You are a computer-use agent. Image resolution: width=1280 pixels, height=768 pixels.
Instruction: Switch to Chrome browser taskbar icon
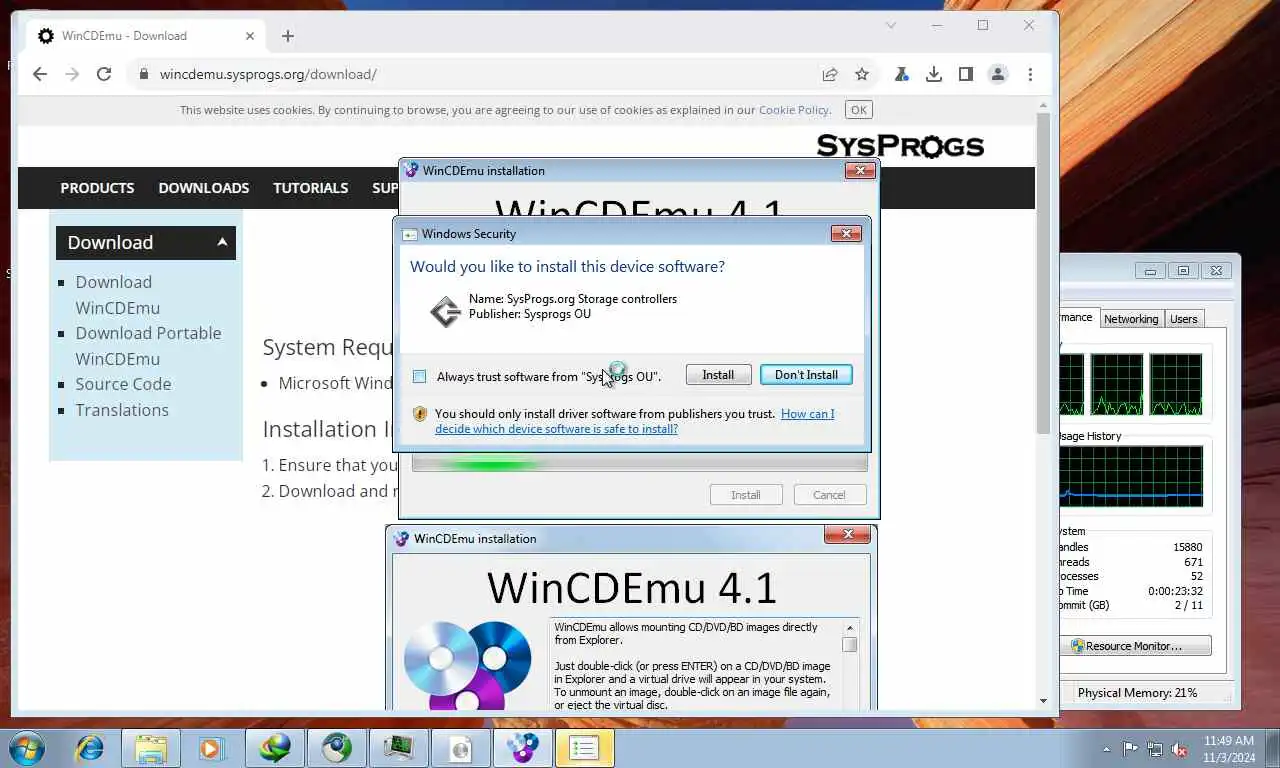click(337, 748)
